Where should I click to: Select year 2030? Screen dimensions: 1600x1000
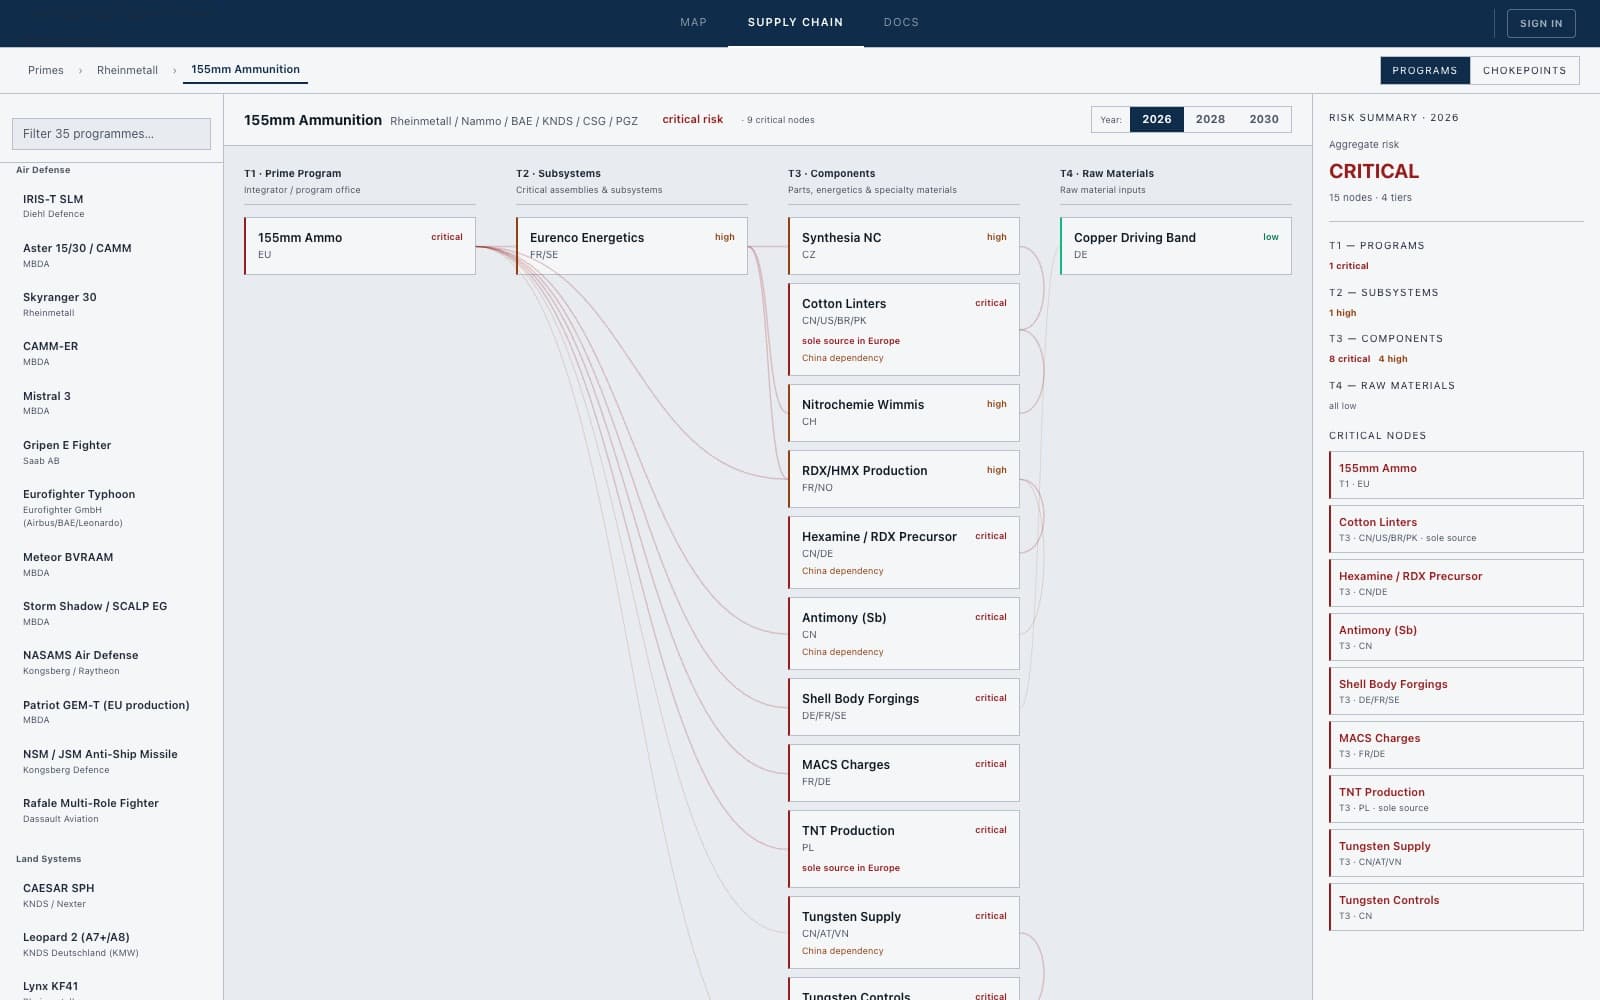pos(1264,119)
